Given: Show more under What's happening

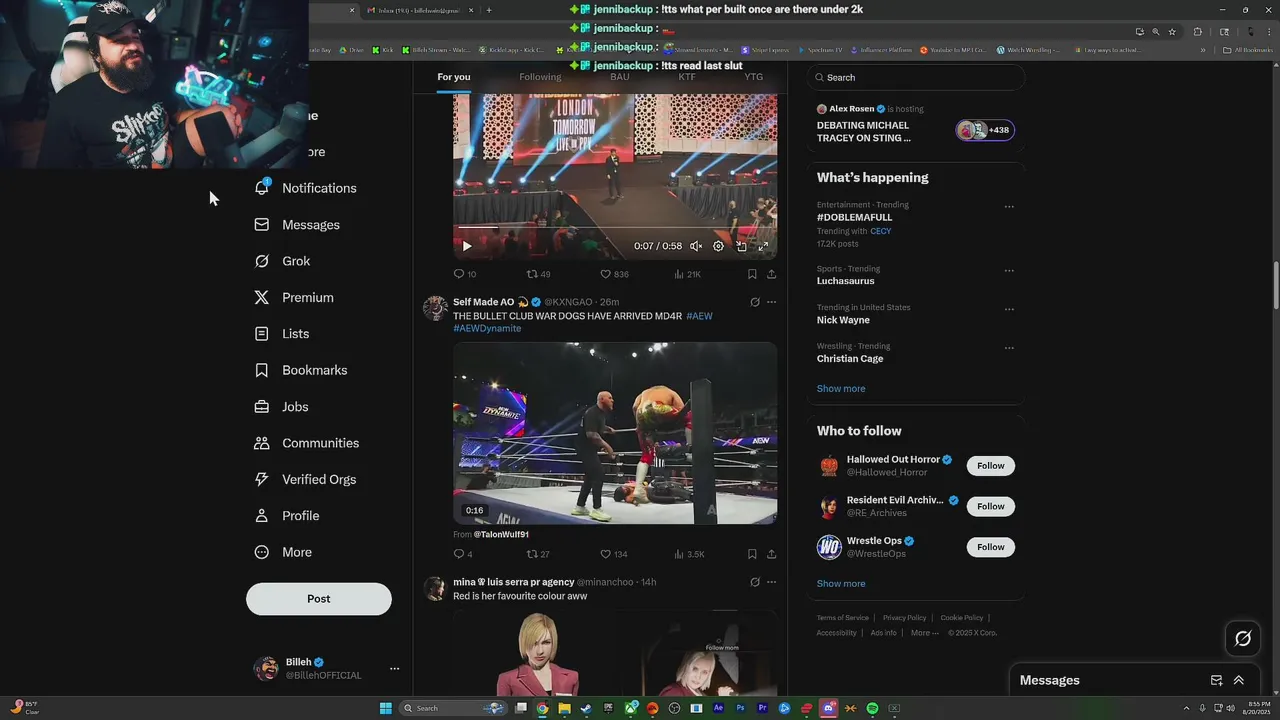Looking at the screenshot, I should [x=841, y=389].
